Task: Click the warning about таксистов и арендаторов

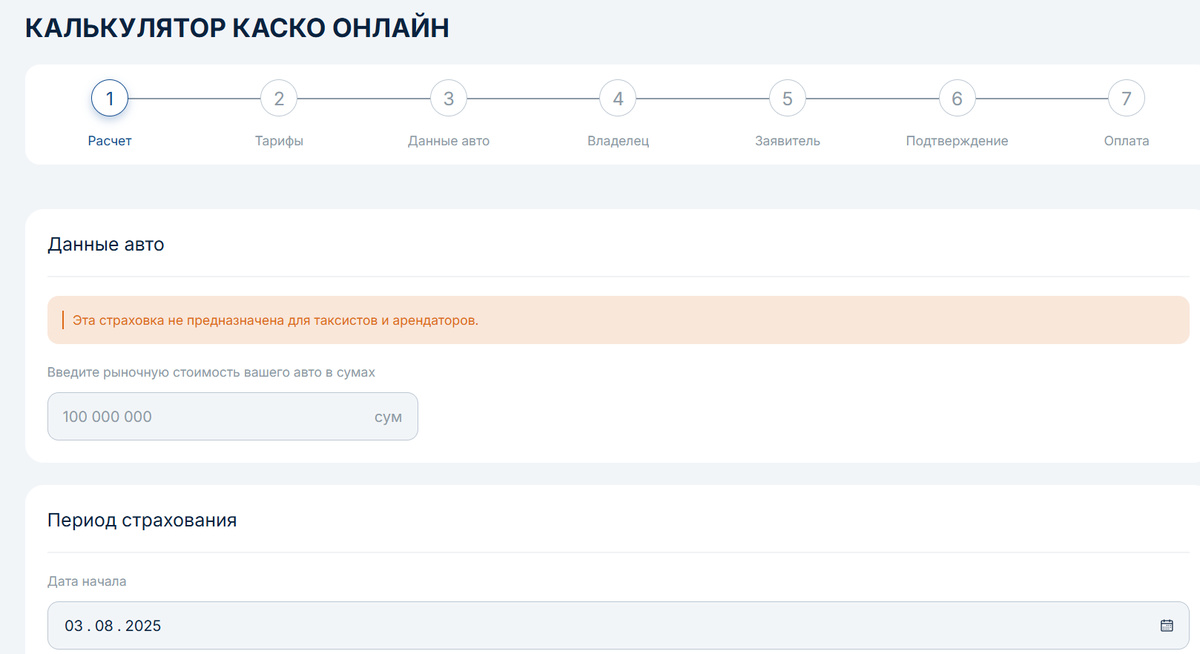Action: [618, 320]
